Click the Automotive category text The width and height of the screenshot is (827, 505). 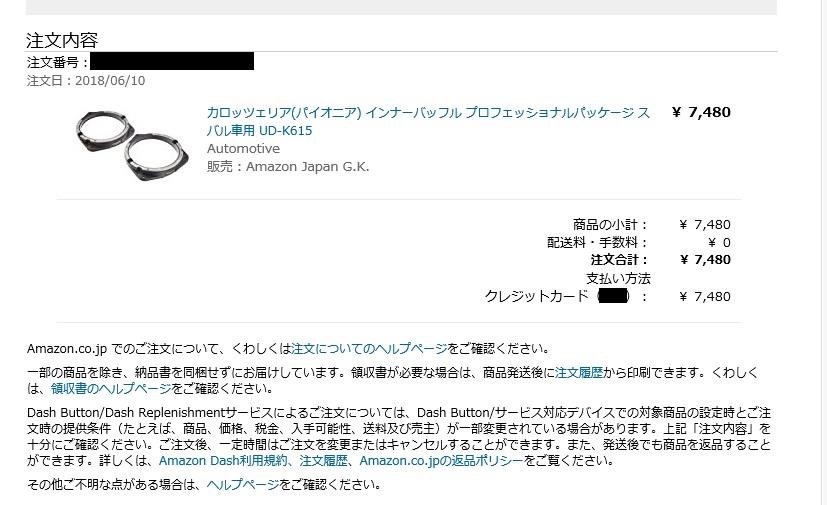(243, 149)
